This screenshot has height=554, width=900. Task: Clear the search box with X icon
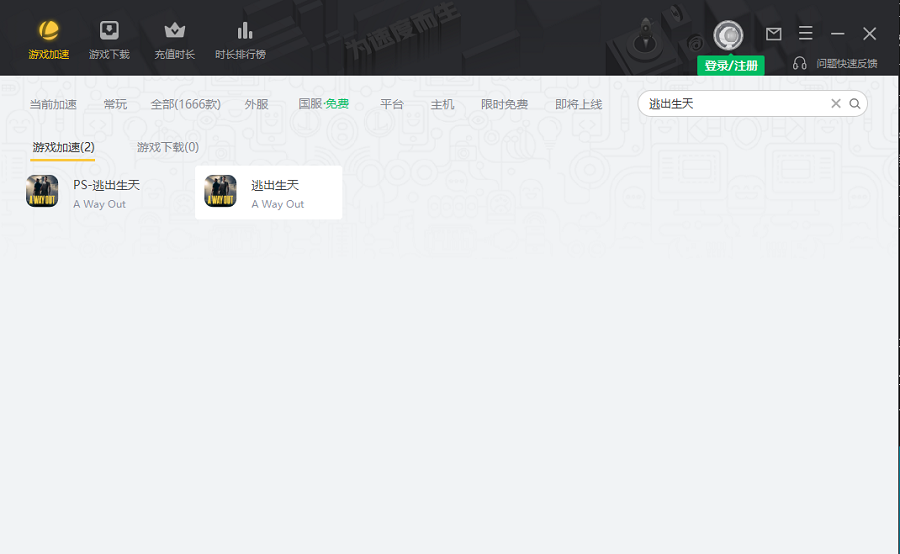(x=836, y=103)
